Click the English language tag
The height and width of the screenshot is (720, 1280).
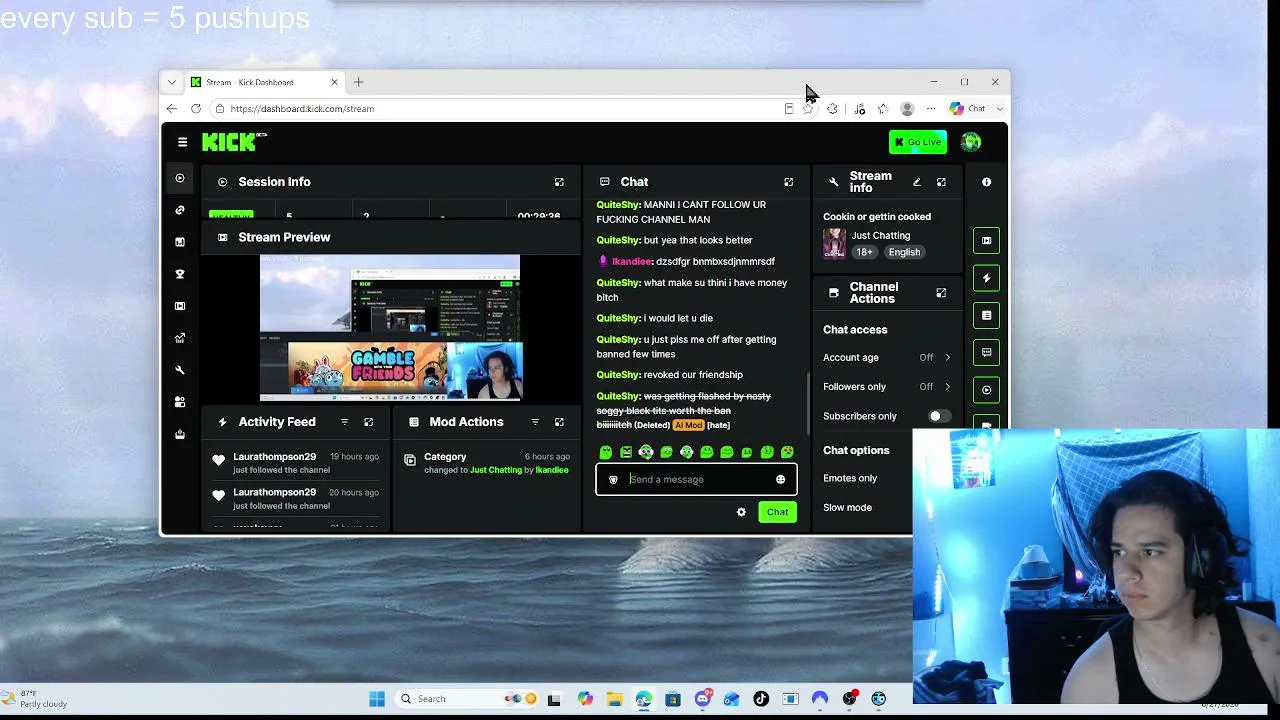(x=904, y=252)
